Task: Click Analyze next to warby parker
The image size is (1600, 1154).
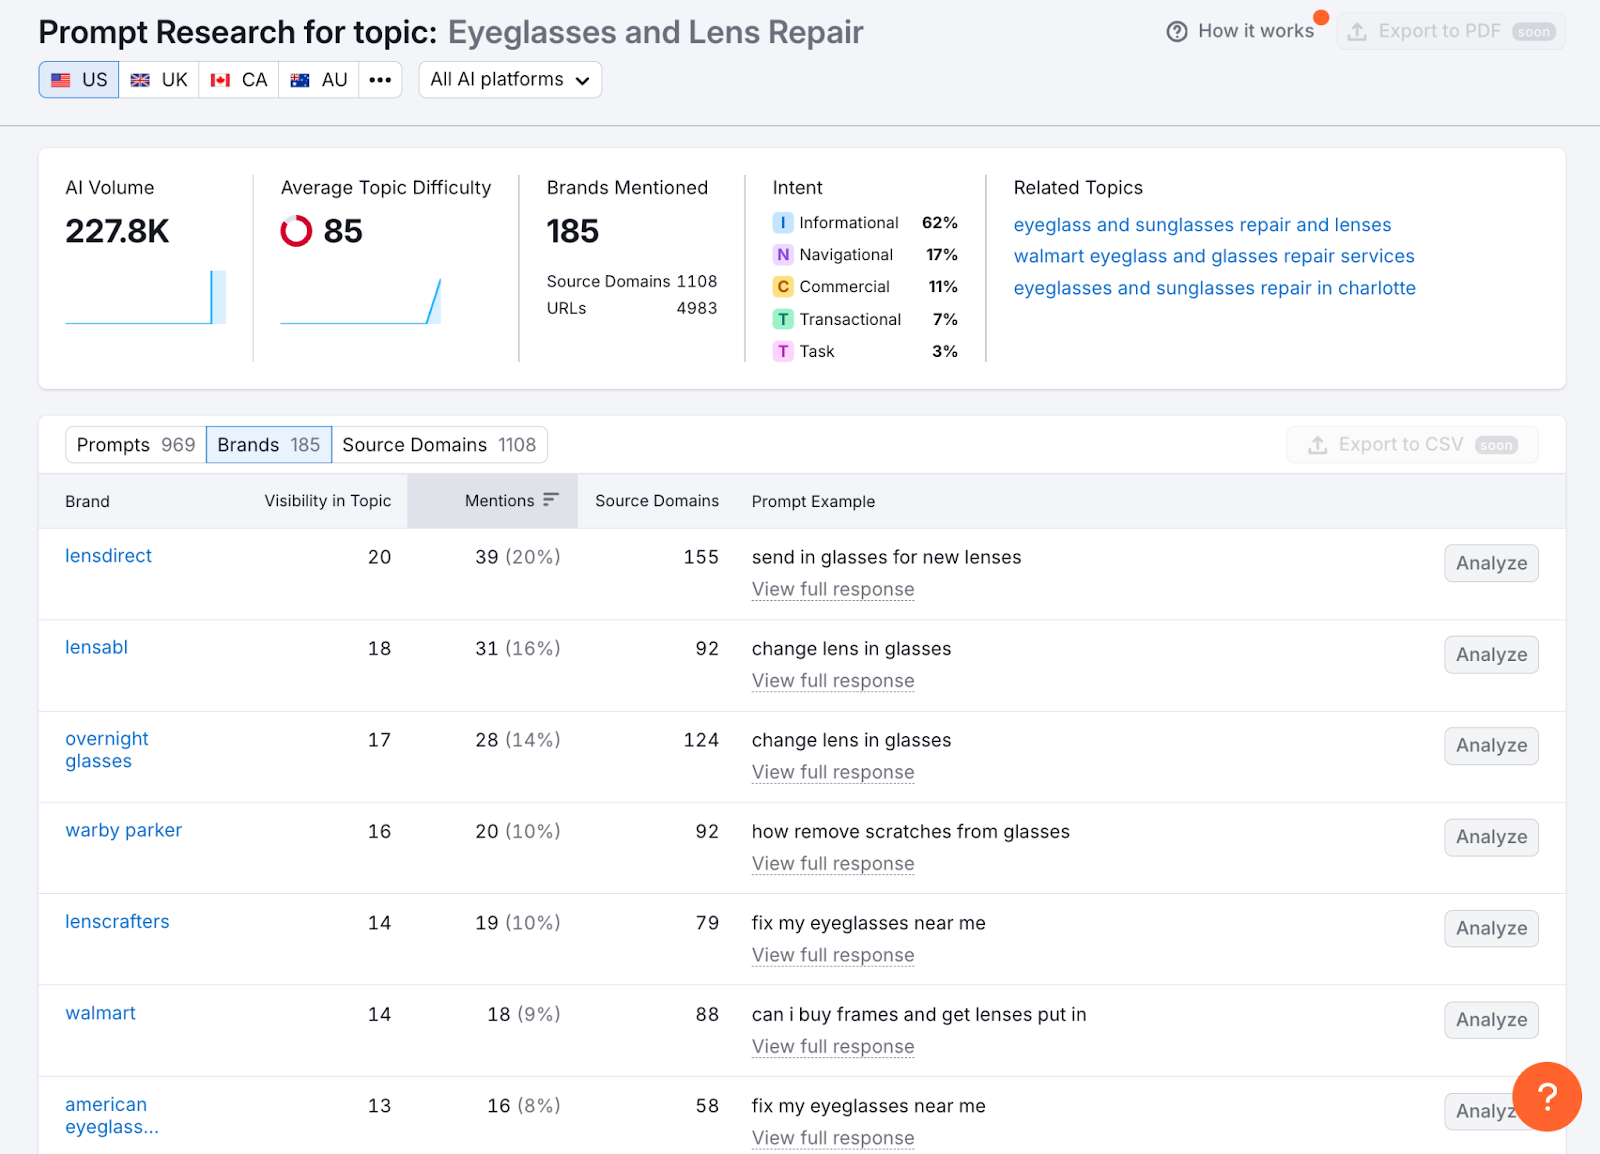Action: [1490, 837]
